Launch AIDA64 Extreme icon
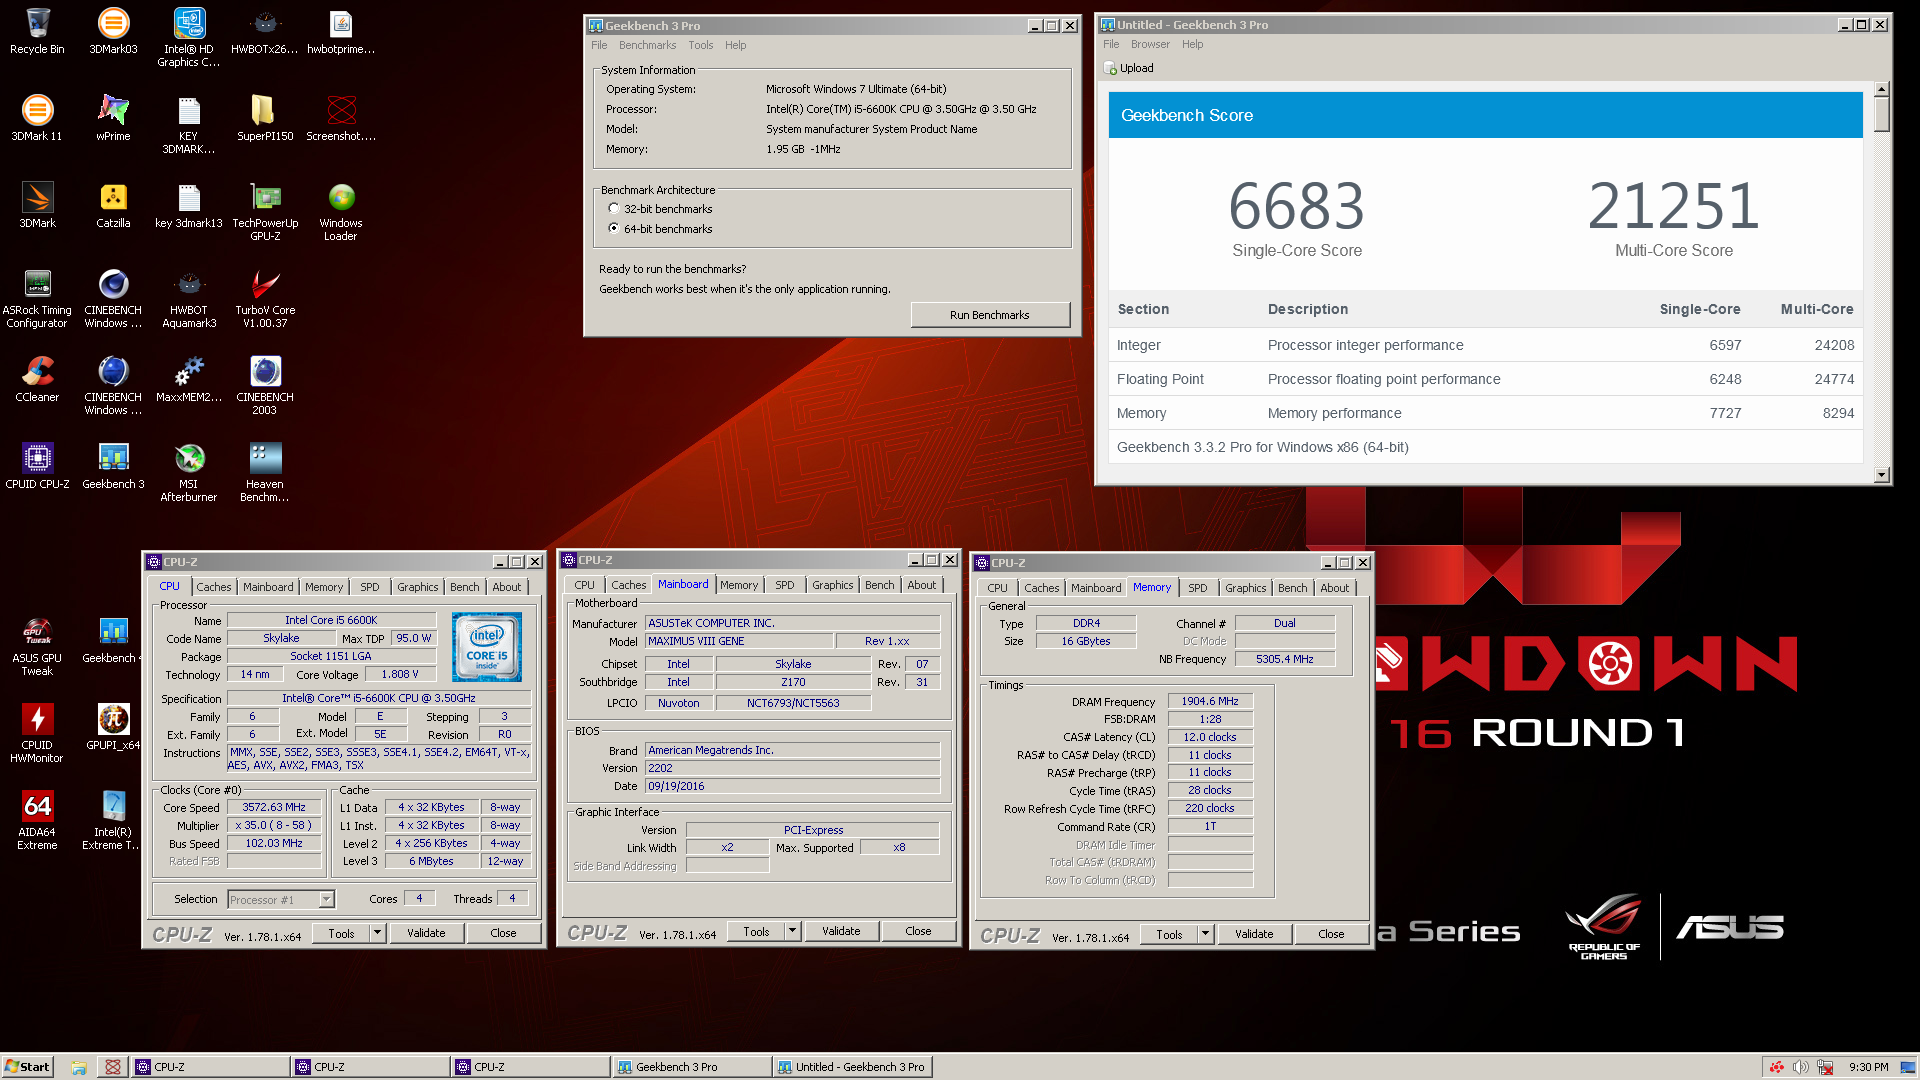Viewport: 1920px width, 1080px height. (x=37, y=820)
